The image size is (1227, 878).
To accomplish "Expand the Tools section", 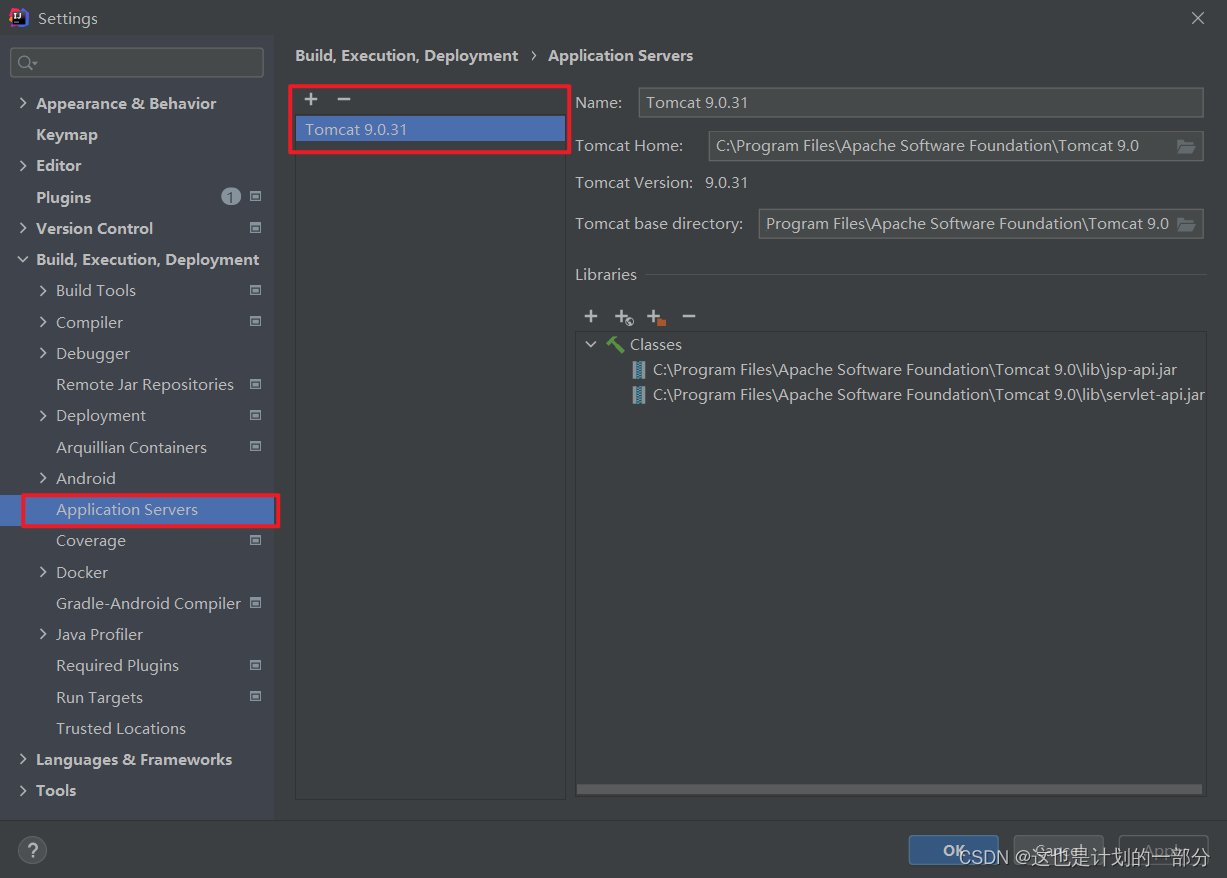I will tap(23, 790).
